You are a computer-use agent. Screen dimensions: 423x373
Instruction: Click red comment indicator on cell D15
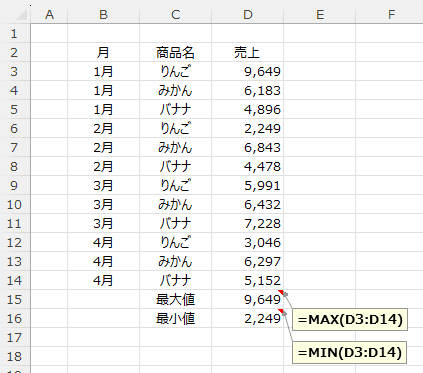tap(281, 292)
